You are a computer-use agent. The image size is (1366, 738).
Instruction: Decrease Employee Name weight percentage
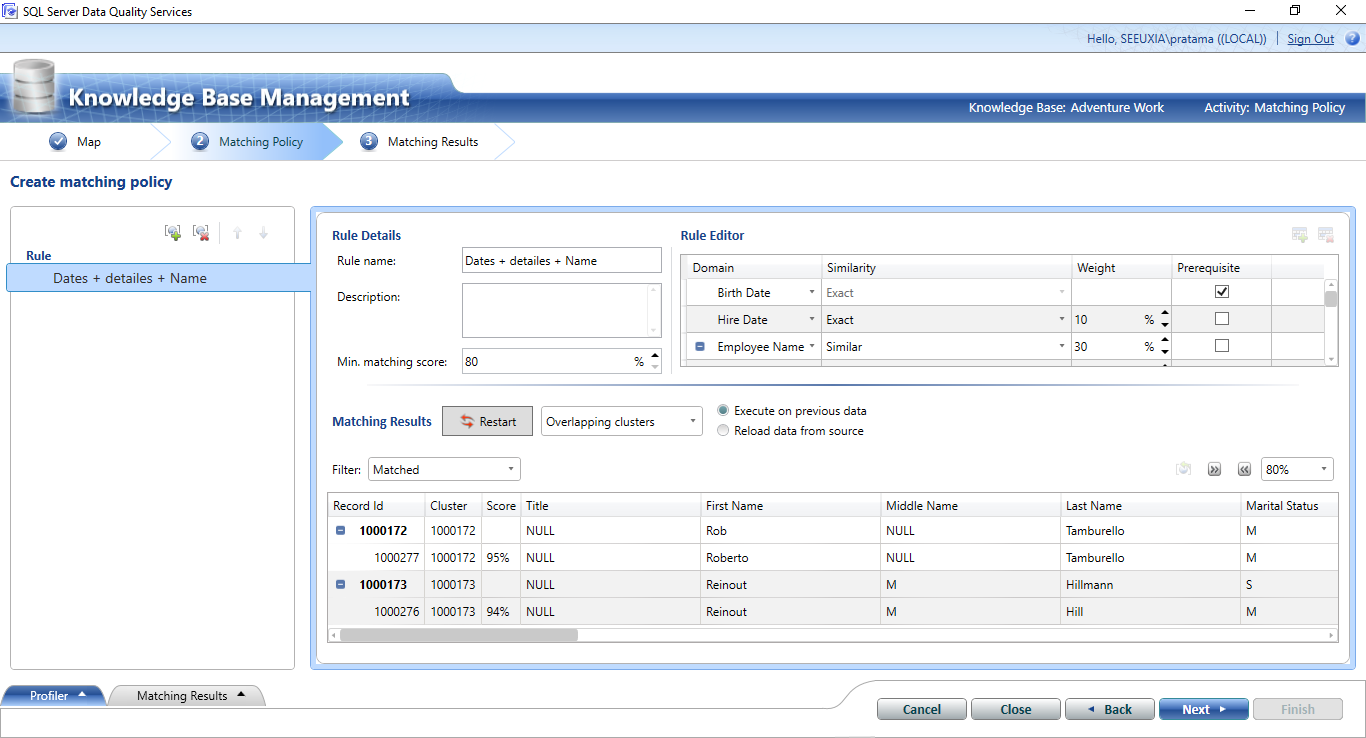1164,352
